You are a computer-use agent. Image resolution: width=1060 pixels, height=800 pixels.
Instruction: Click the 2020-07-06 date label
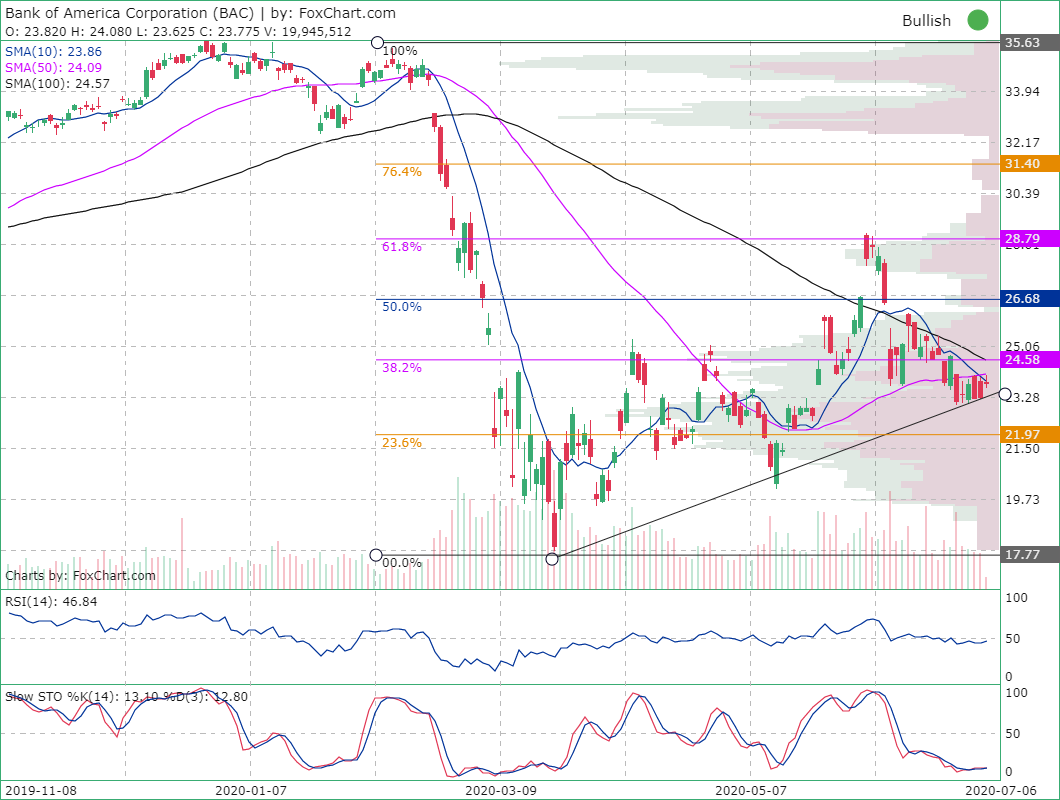1001,791
